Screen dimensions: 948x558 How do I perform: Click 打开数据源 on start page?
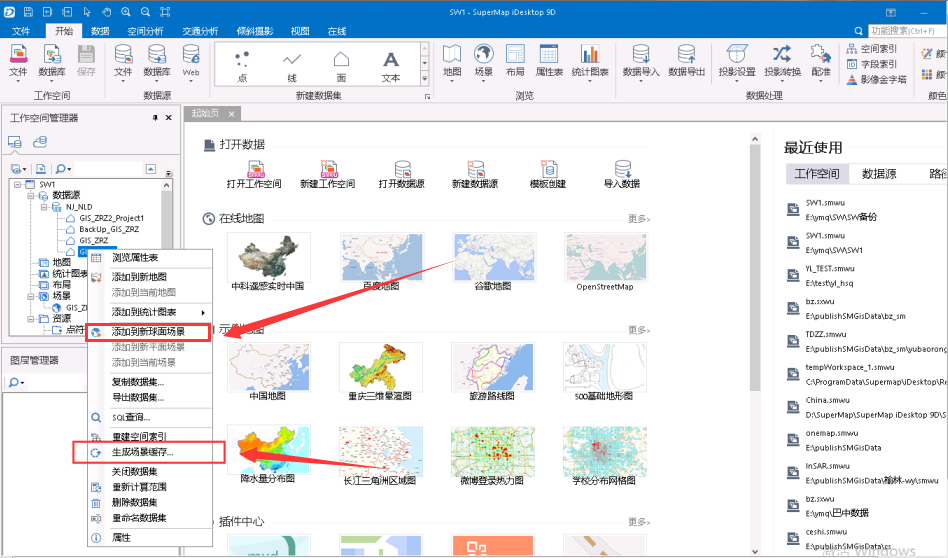(x=401, y=175)
